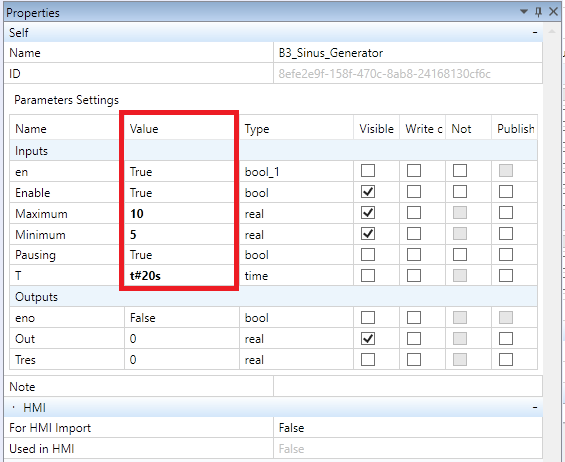The image size is (565, 462).
Task: Toggle Write checkbox for Tres row
Action: click(414, 359)
